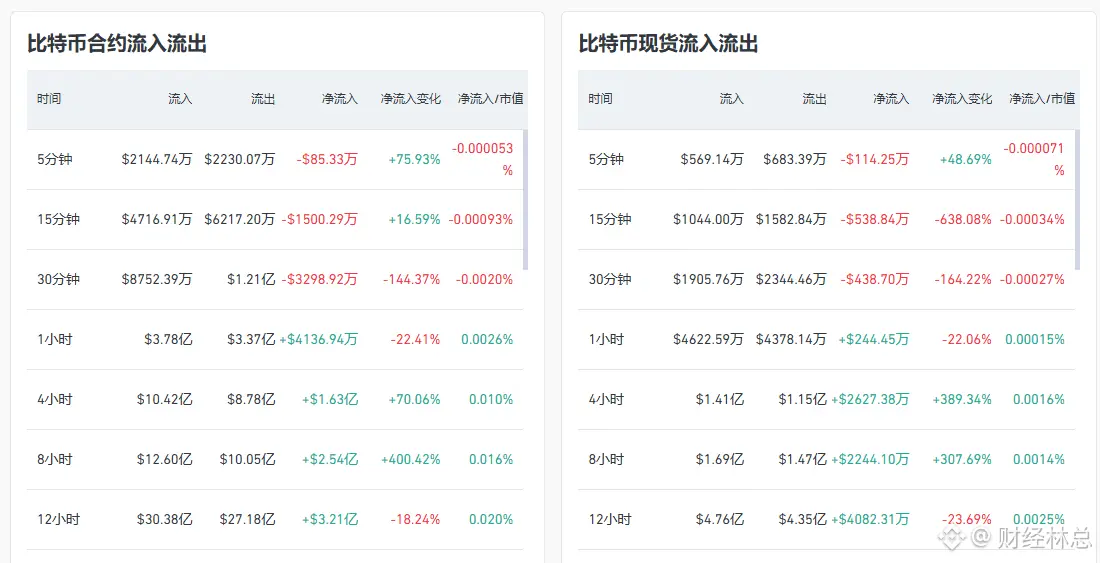Viewport: 1100px width, 563px height.
Task: Click change value +400.42%
Action: coord(411,461)
